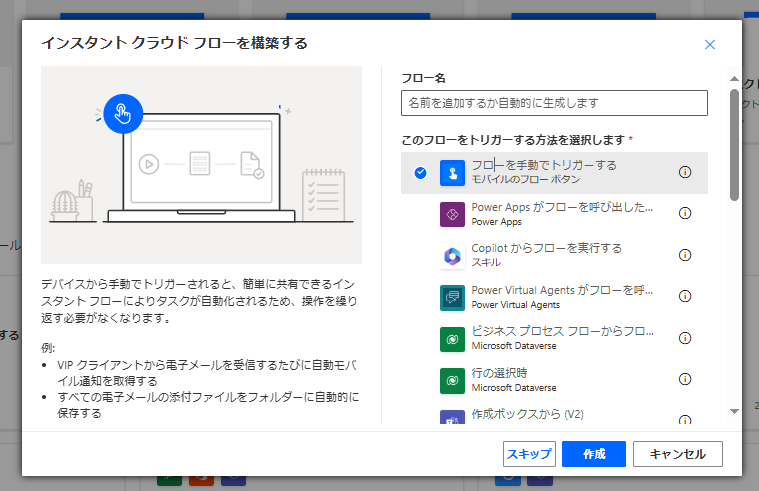Click the Power Virtual Agents trigger icon
This screenshot has height=491, width=759.
click(452, 297)
